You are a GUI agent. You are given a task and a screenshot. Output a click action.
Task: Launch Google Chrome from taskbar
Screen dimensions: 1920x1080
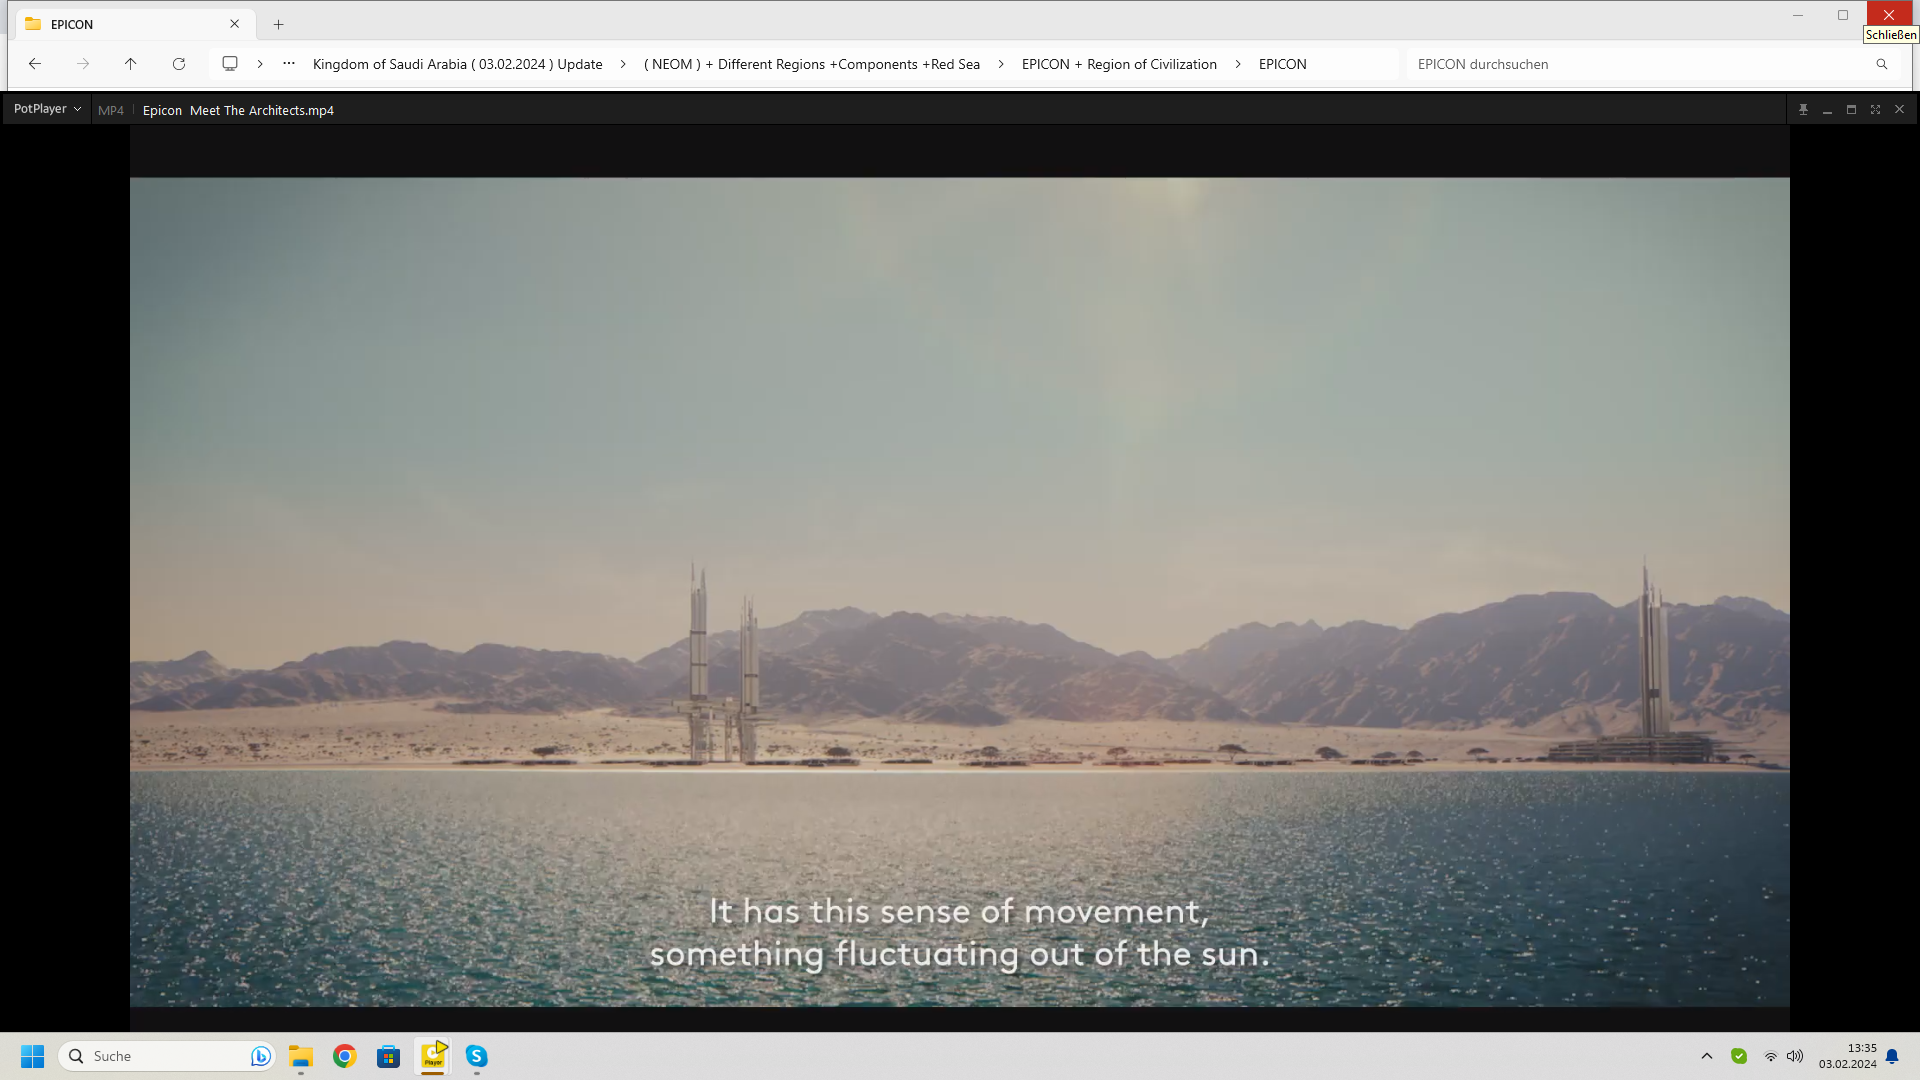[345, 1056]
